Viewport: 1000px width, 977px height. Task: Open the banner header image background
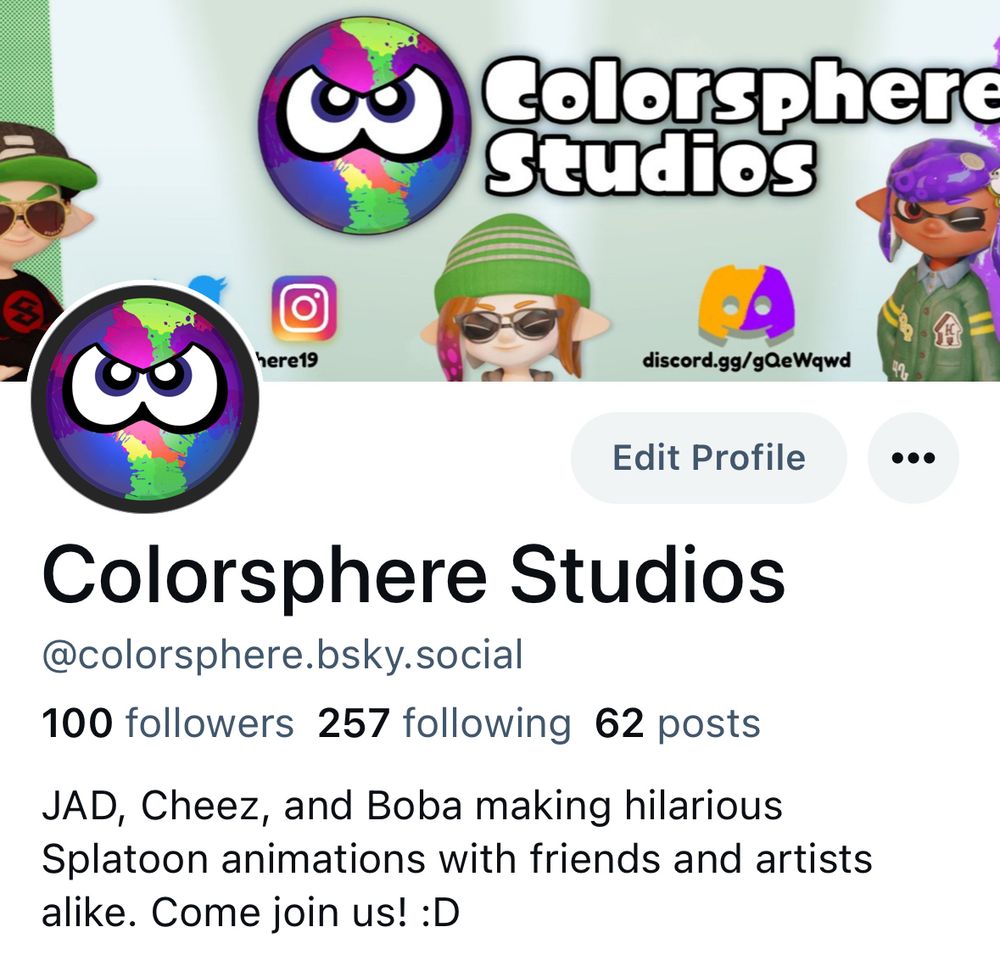500,191
